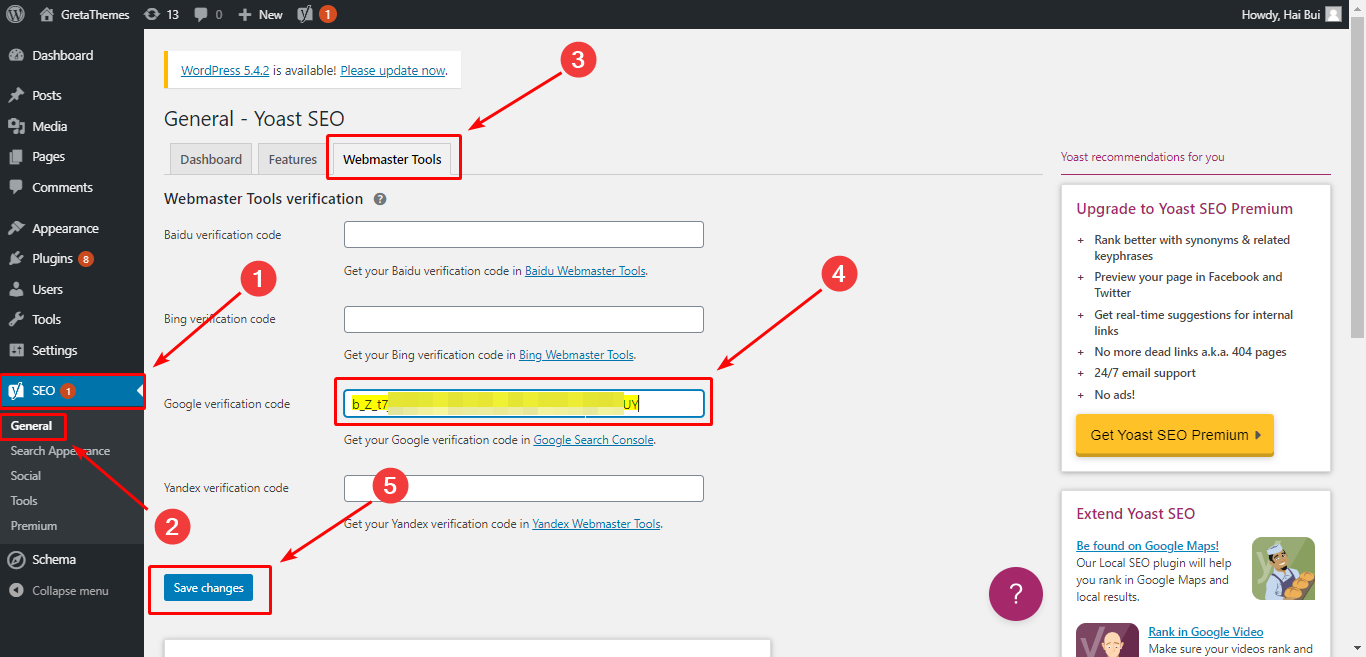Select Search Appearance in the SEO submenu
Screen dimensions: 1366x657
(x=59, y=450)
